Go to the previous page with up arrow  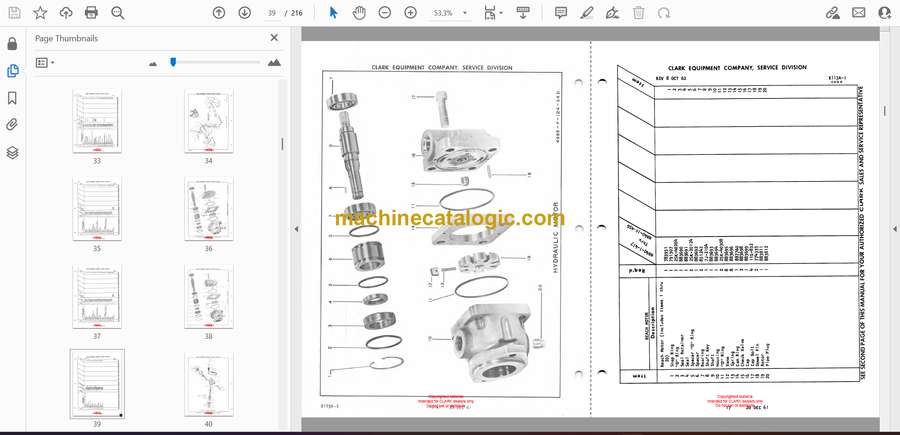click(x=219, y=13)
